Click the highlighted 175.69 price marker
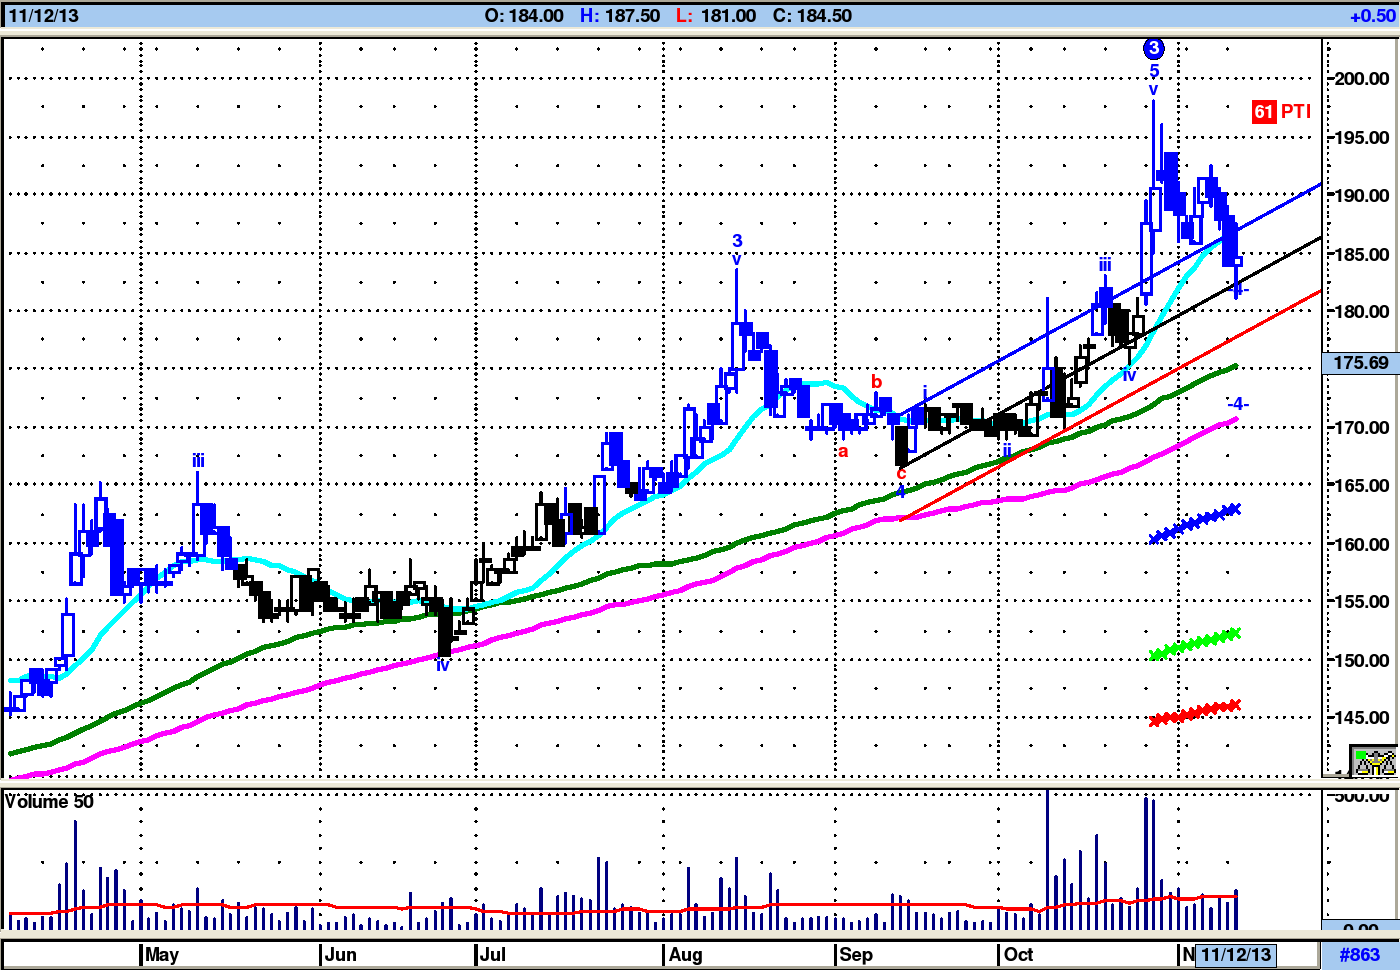Screen dimensions: 1400x970 pos(1360,363)
